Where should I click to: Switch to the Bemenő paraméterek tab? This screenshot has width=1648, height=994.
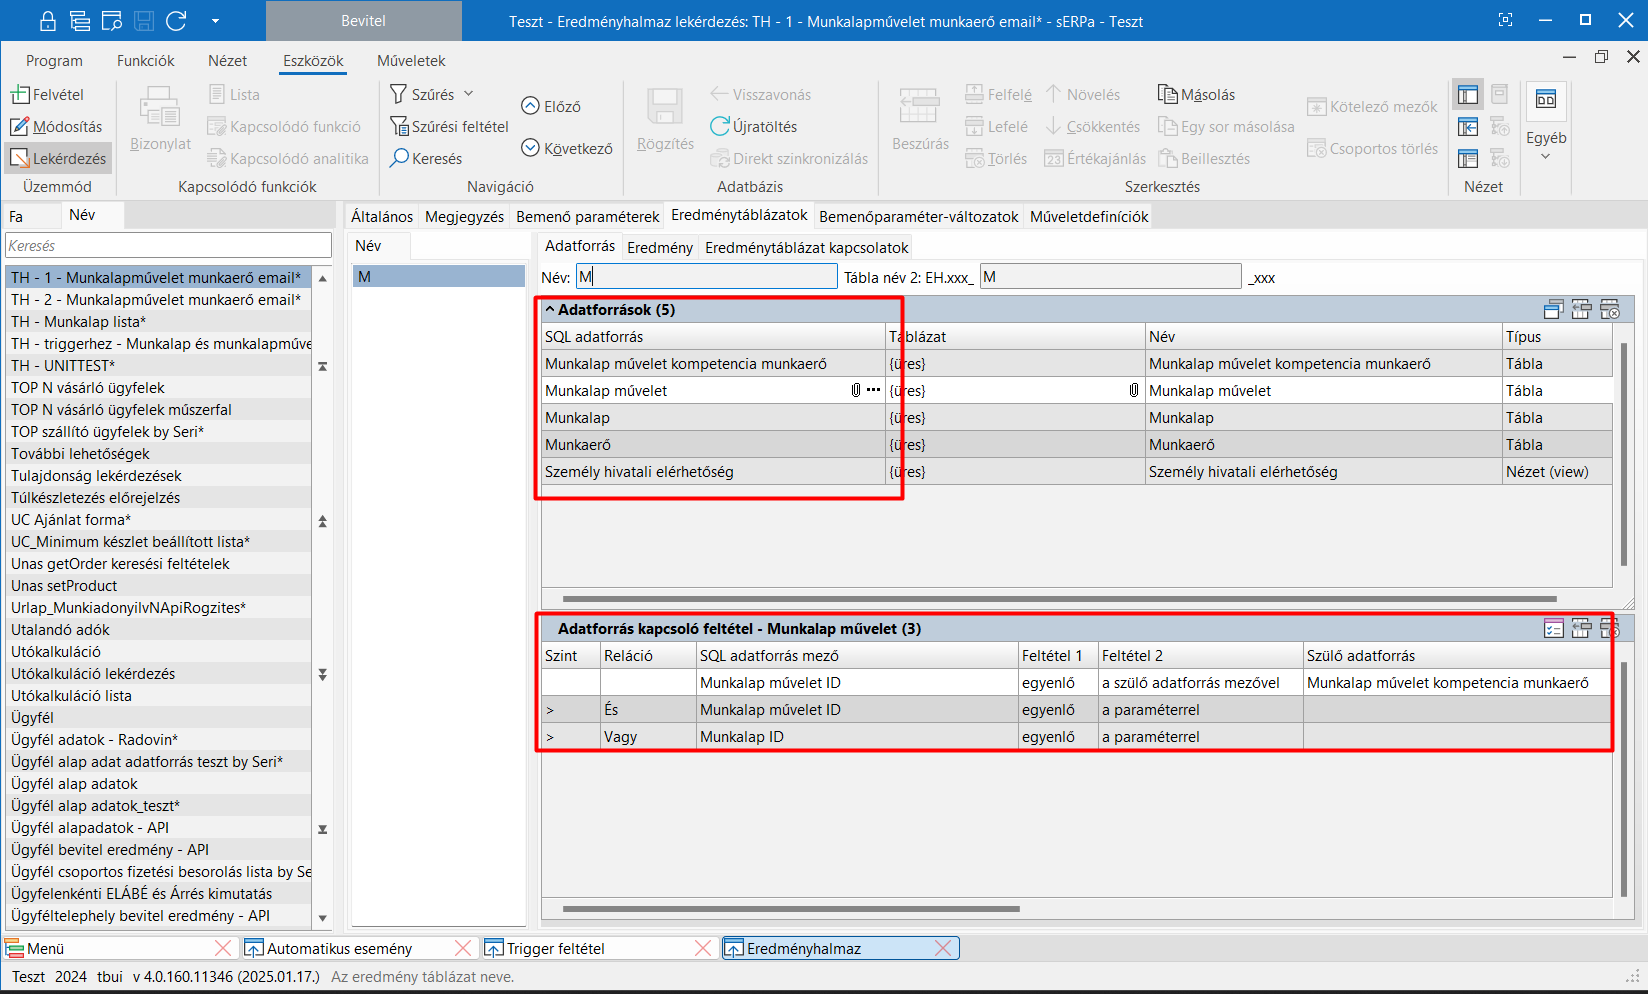click(587, 217)
